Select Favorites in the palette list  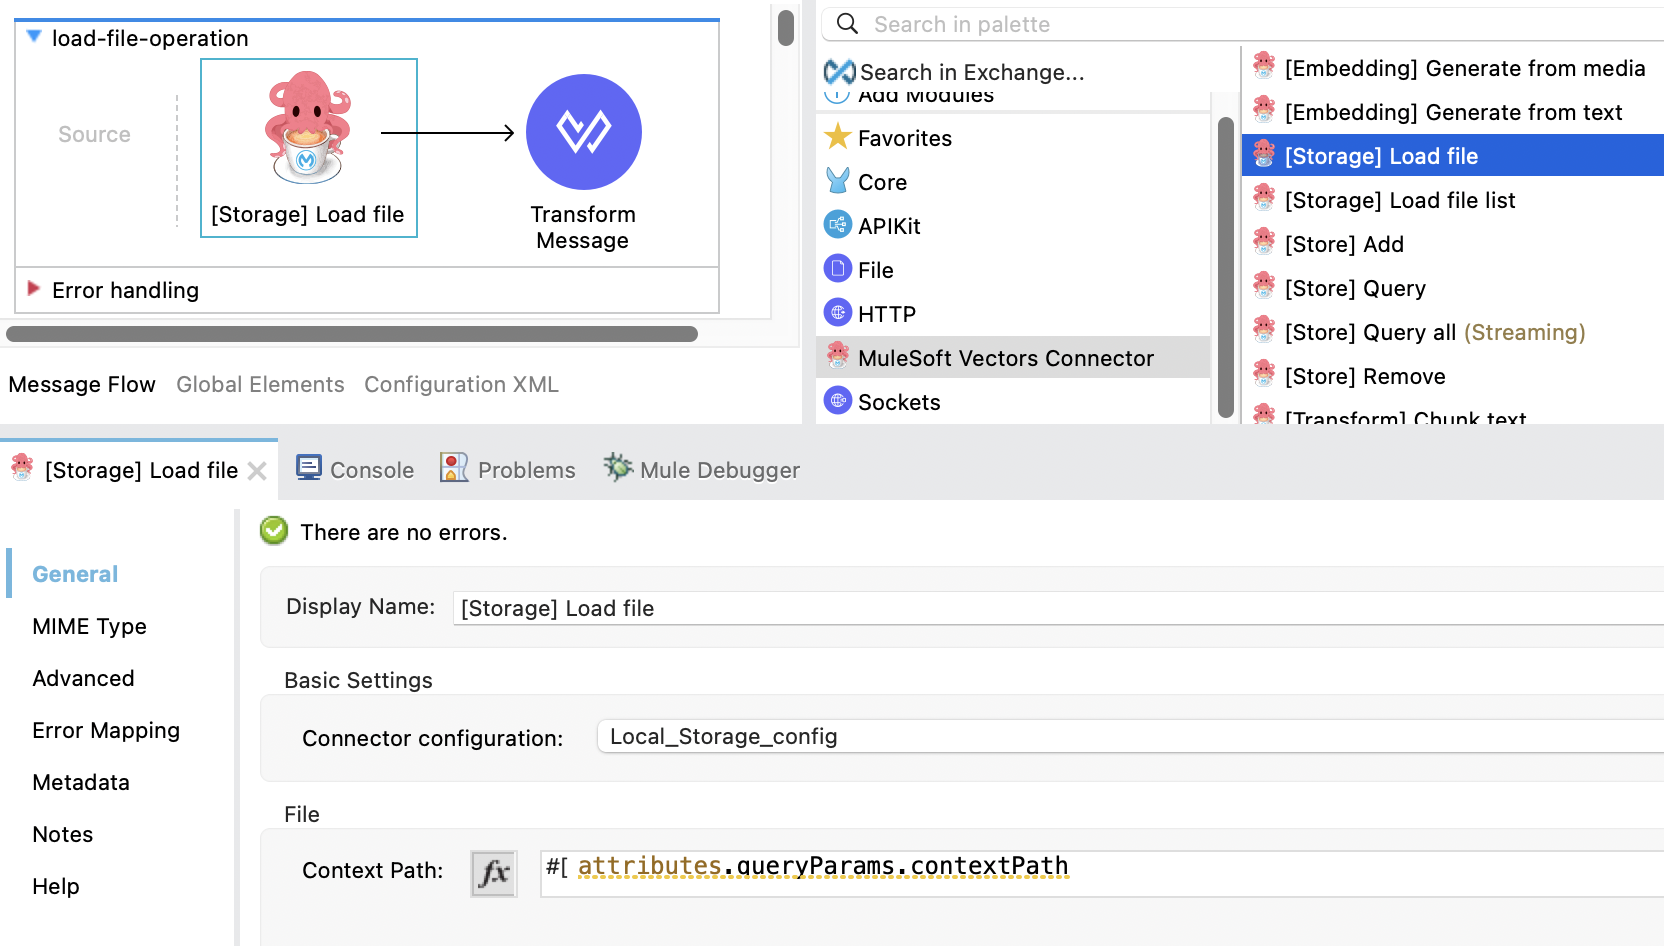click(1013, 138)
